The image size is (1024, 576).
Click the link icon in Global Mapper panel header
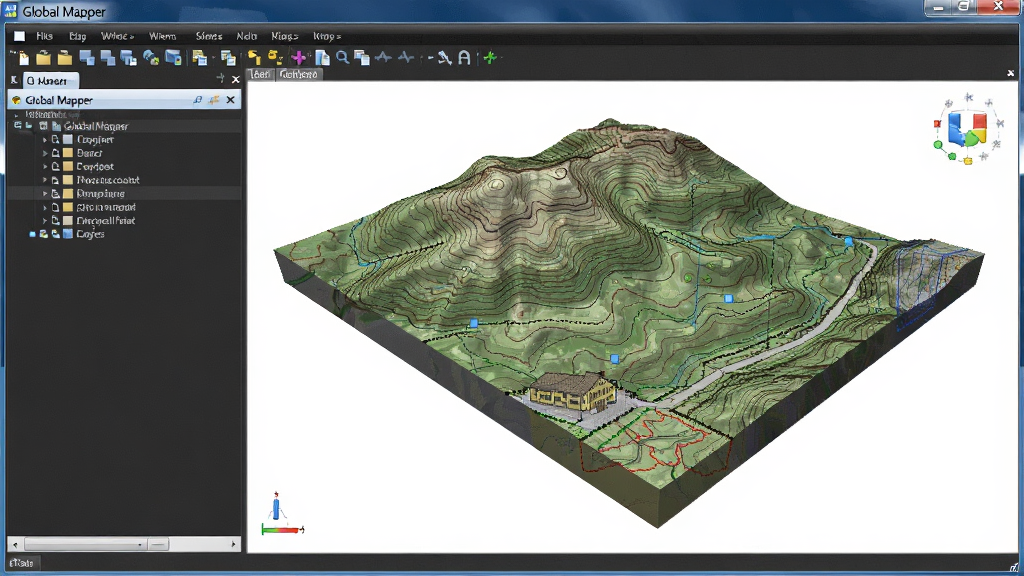[x=197, y=100]
